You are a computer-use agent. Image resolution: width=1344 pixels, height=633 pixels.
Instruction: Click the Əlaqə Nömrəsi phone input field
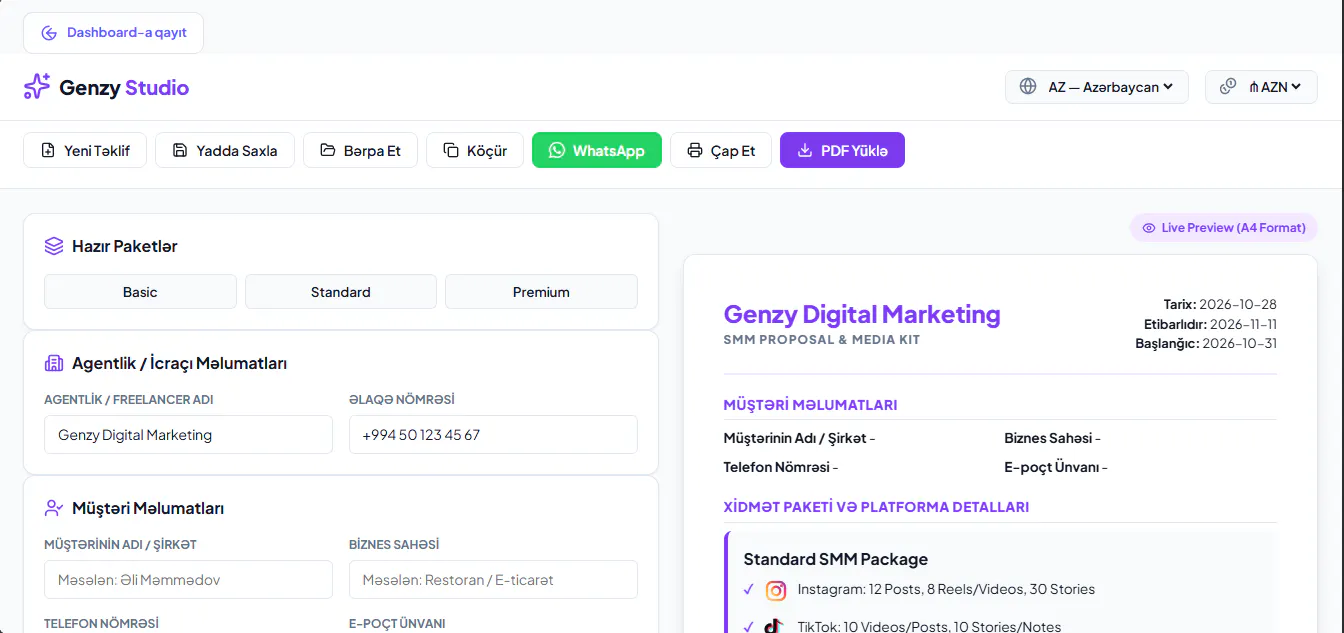click(493, 435)
